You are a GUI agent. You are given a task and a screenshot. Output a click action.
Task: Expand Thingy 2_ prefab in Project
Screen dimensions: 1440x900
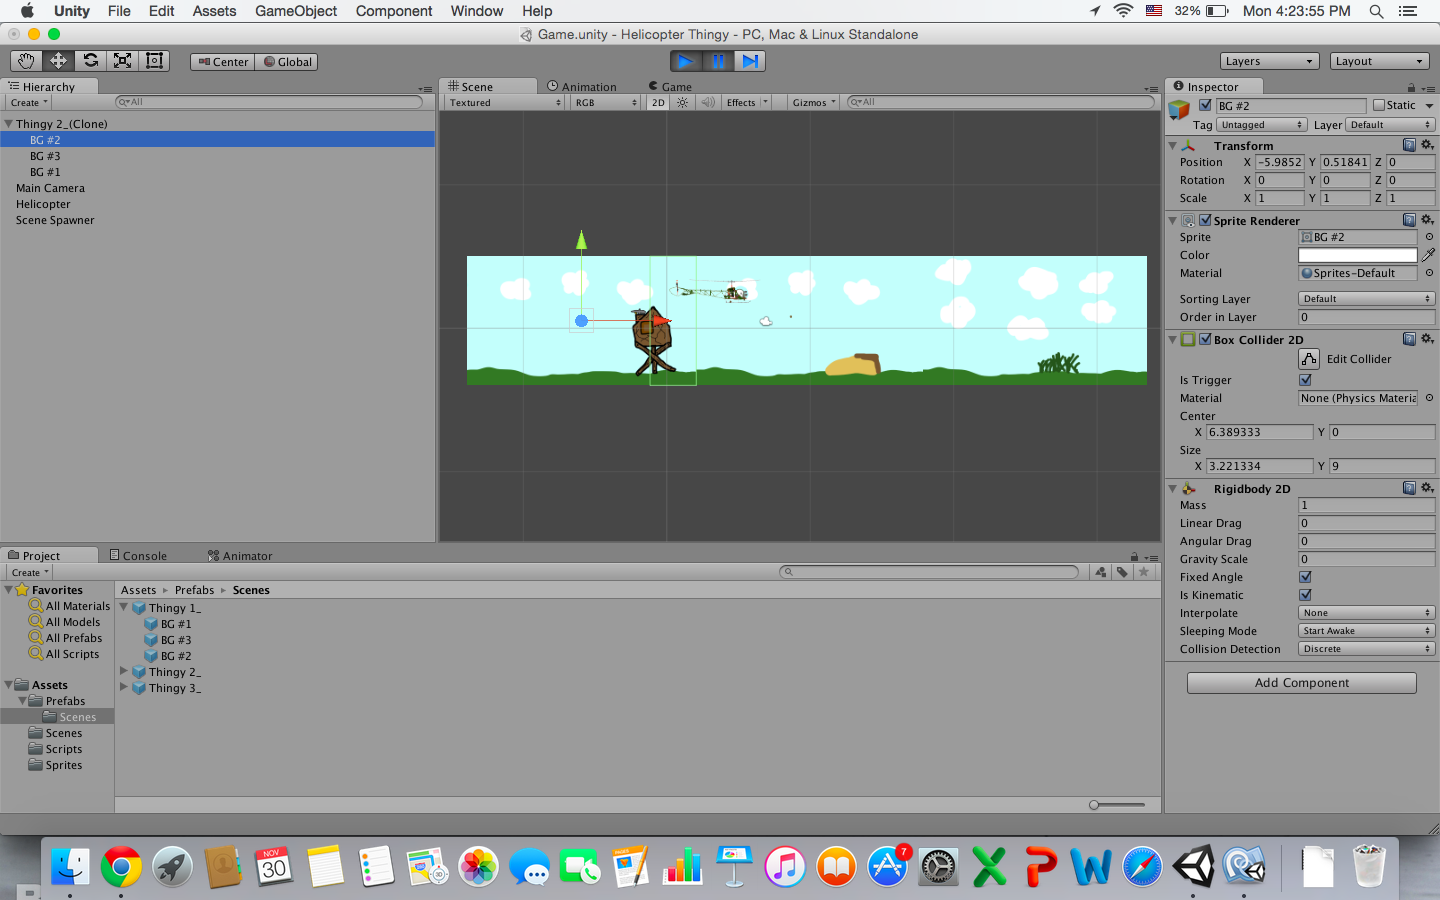[124, 671]
